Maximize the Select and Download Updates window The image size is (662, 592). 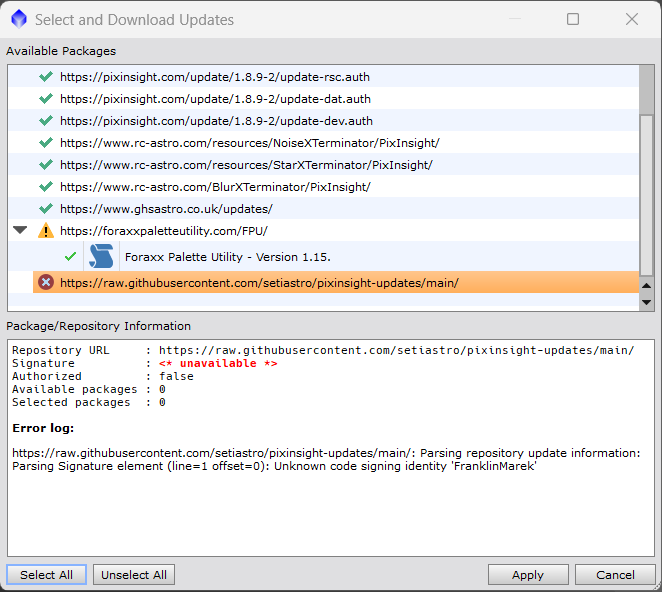point(573,19)
